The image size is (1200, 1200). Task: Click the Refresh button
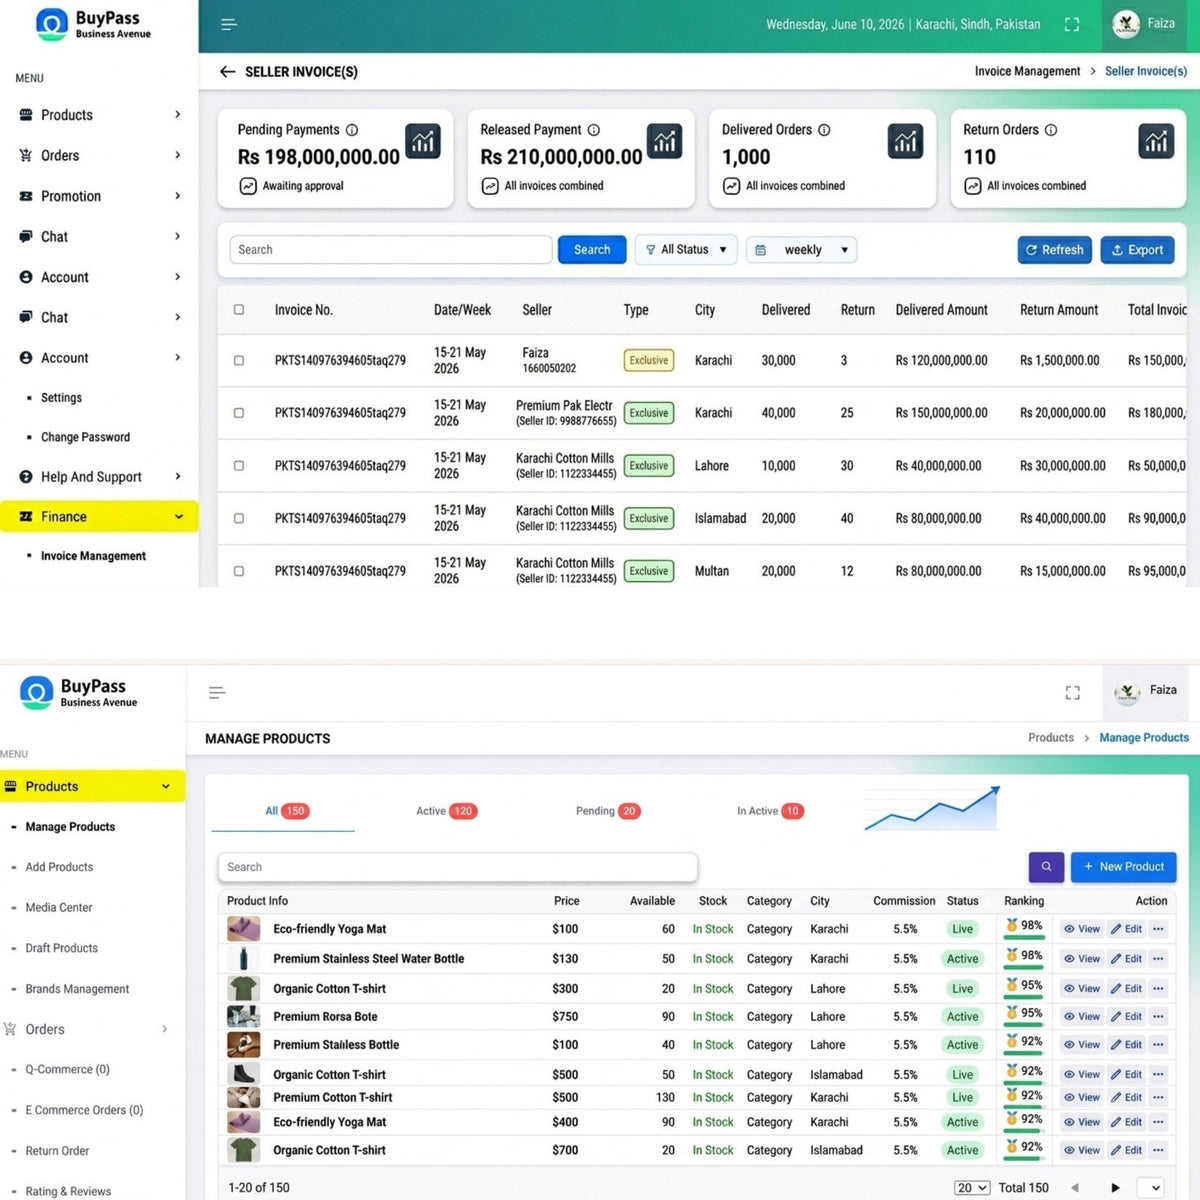point(1054,250)
